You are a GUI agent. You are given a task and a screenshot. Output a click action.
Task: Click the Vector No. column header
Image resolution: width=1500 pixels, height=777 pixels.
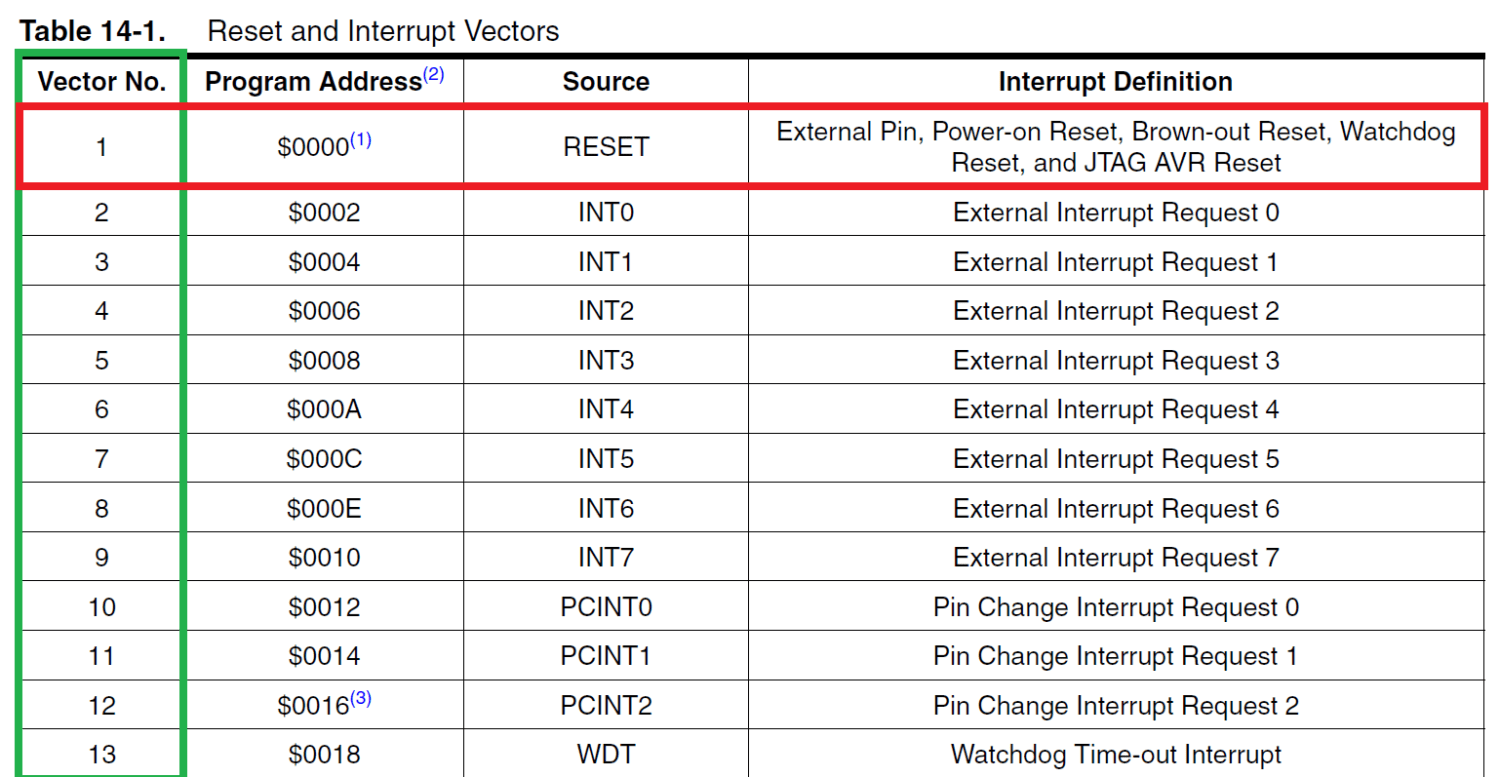pyautogui.click(x=101, y=82)
